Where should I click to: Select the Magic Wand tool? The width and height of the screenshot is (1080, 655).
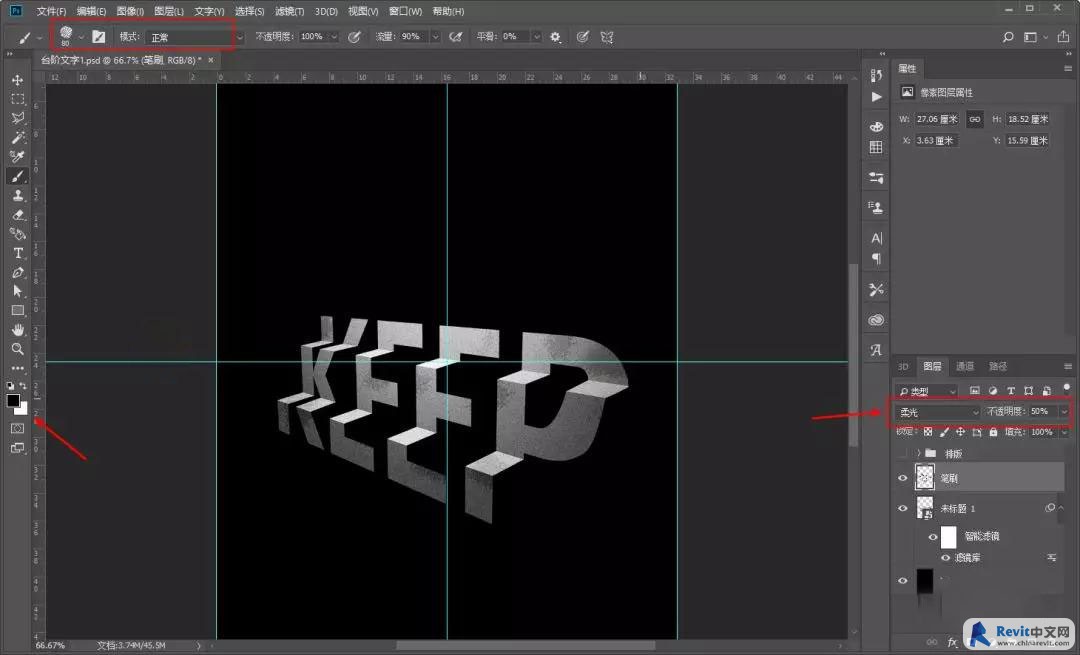(x=18, y=138)
